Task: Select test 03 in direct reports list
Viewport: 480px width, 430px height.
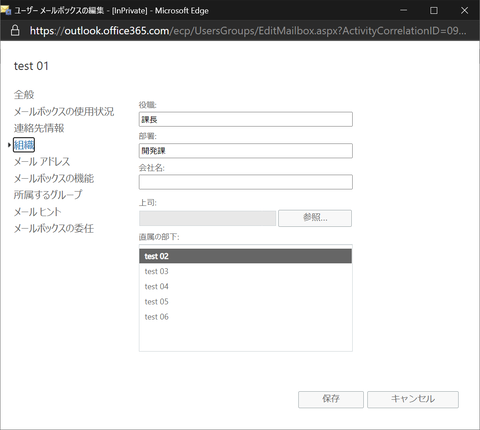Action: (245, 271)
